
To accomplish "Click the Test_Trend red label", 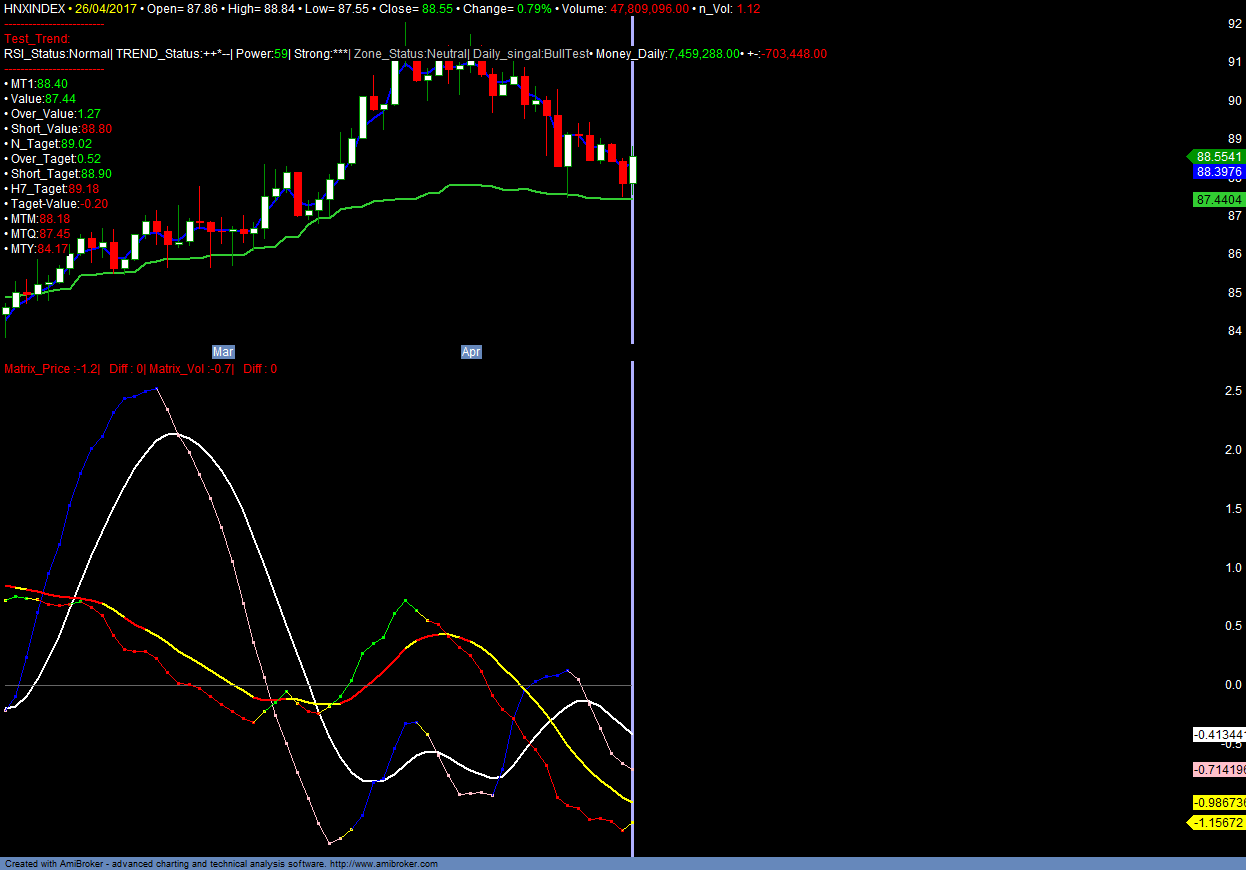I will point(37,39).
